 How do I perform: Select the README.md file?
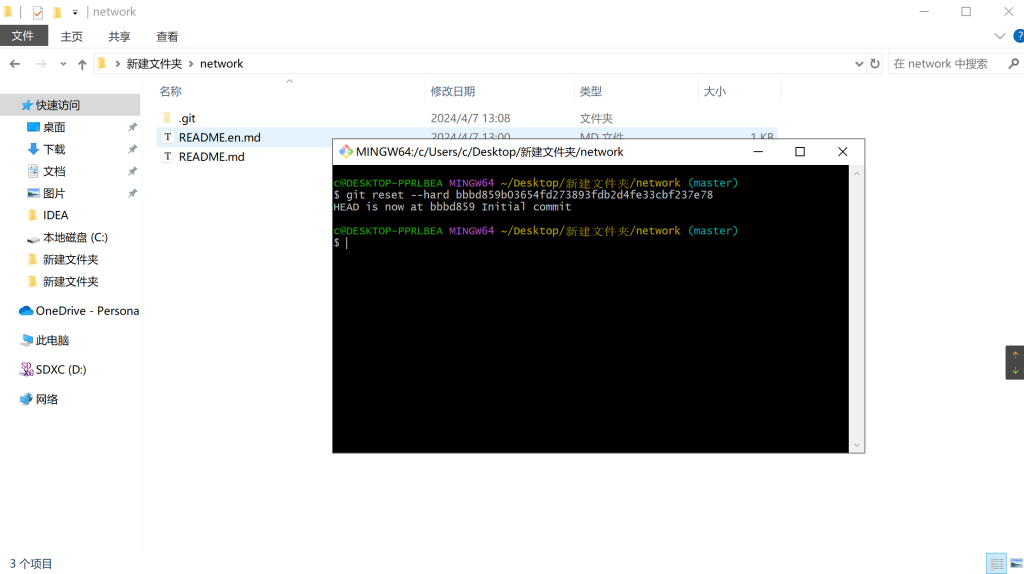[x=211, y=157]
